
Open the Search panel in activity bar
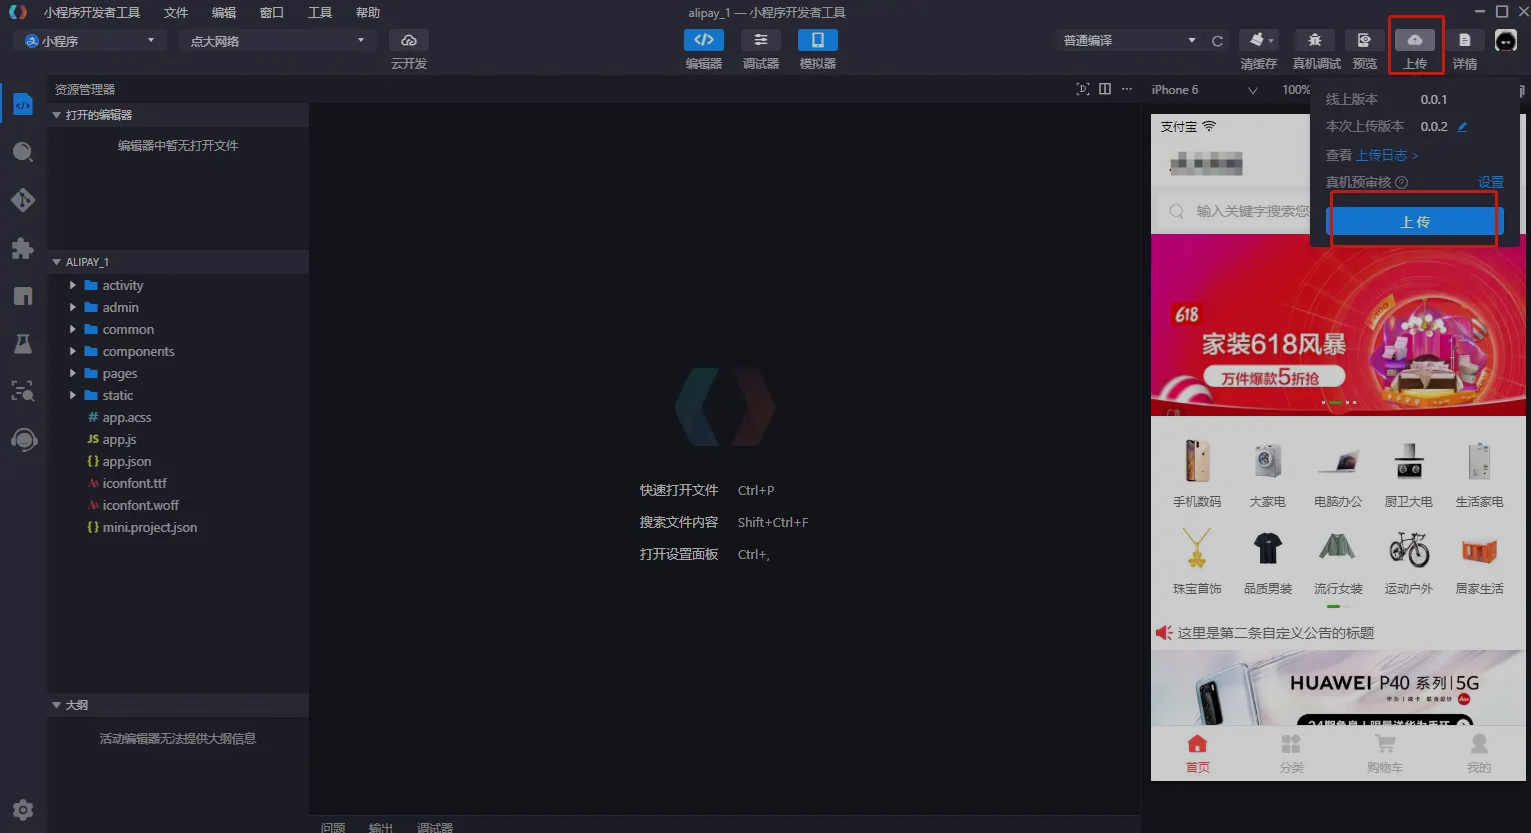(23, 152)
